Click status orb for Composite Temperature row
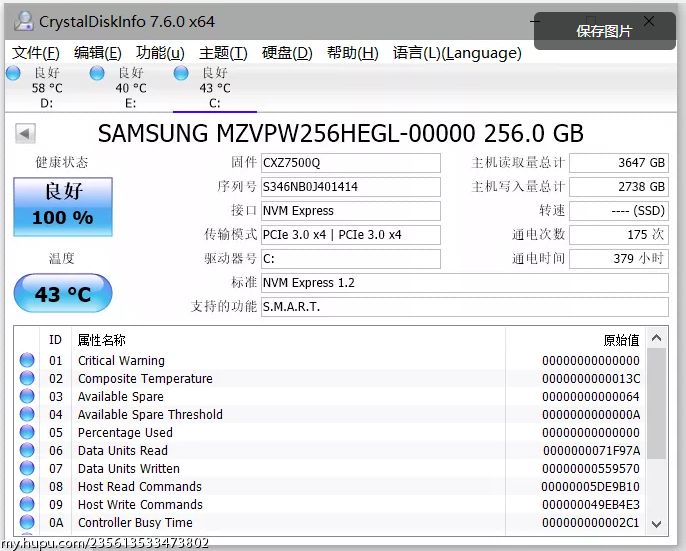The width and height of the screenshot is (686, 551). coord(27,378)
